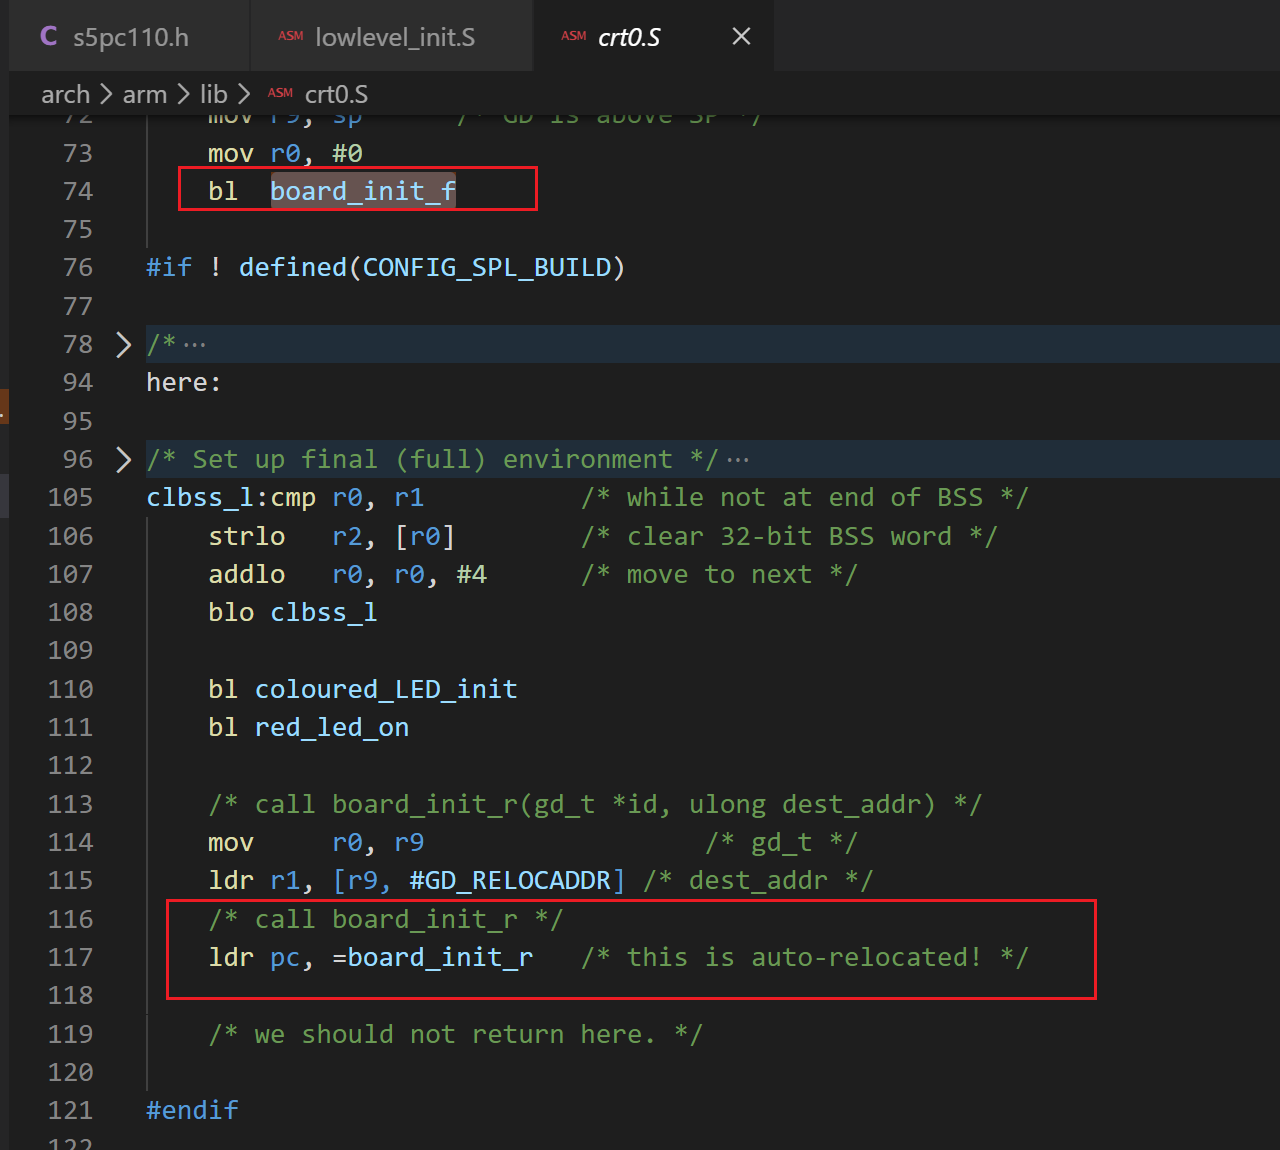Click the ASM icon on crt0.S tab
The image size is (1280, 1150).
click(573, 36)
